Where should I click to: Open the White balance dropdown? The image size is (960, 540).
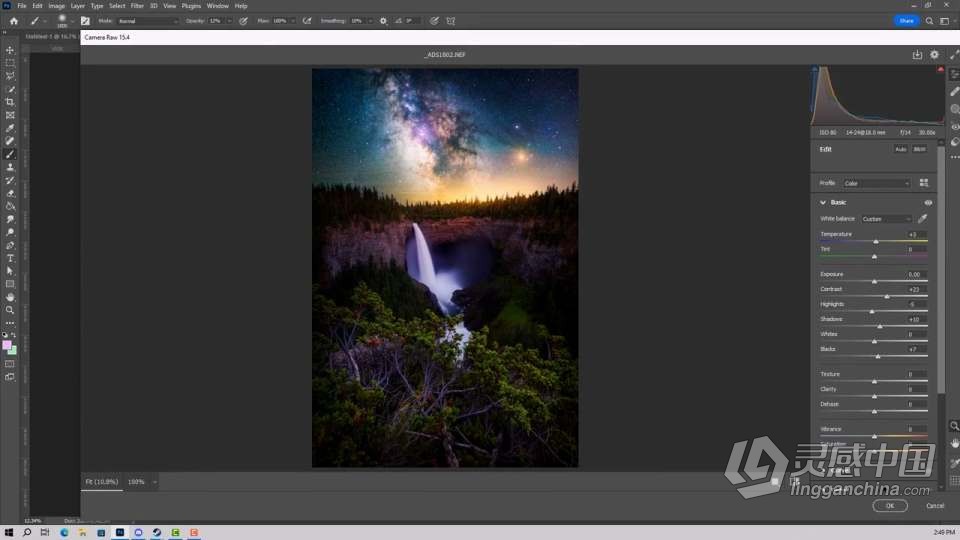pos(887,219)
